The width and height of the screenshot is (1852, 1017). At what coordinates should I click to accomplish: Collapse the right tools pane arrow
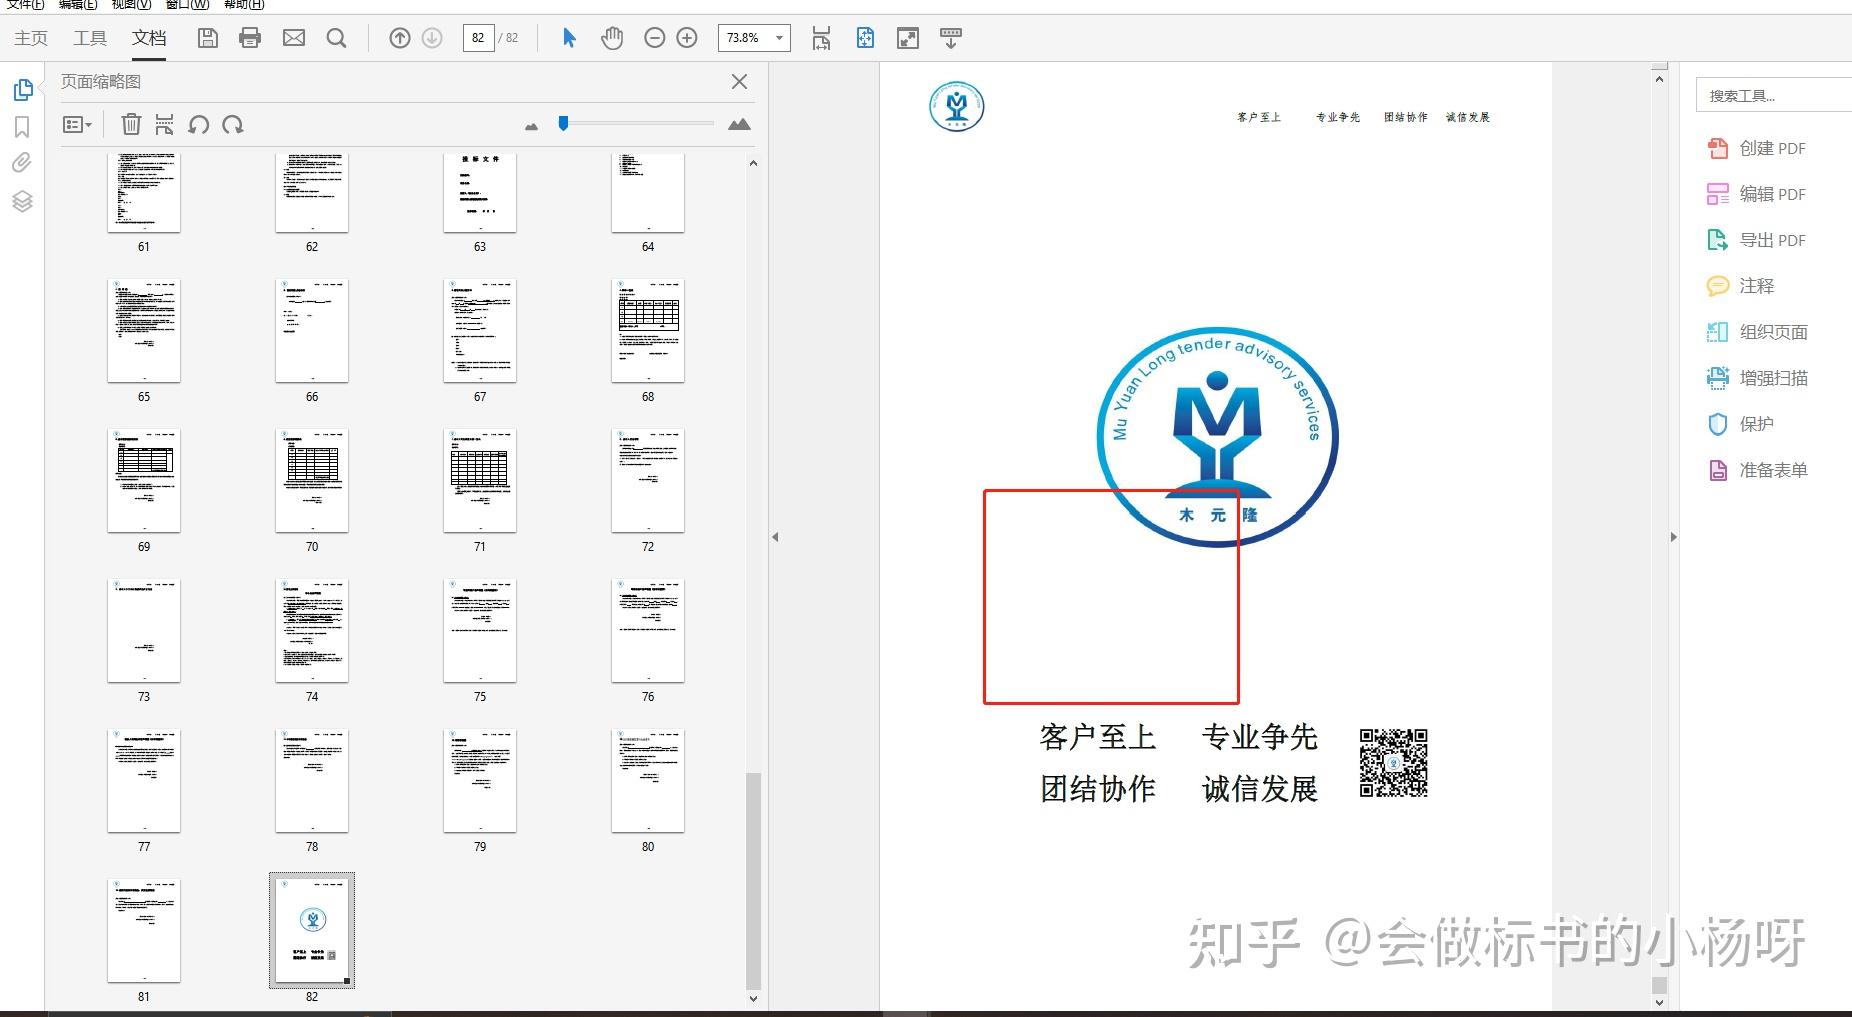(x=1674, y=537)
